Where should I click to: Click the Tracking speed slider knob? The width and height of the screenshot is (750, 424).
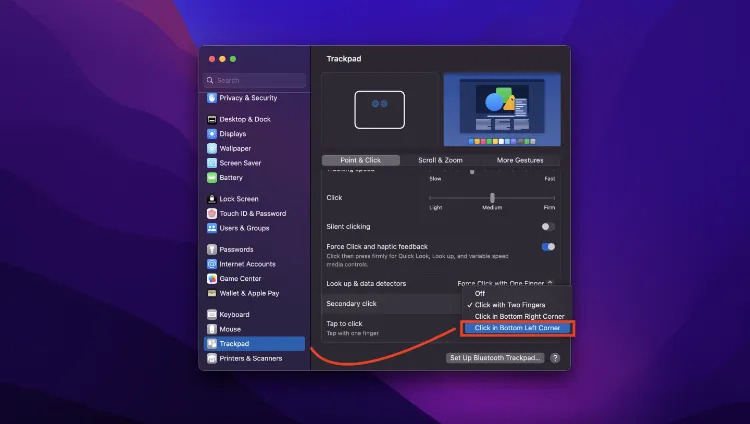pyautogui.click(x=472, y=171)
